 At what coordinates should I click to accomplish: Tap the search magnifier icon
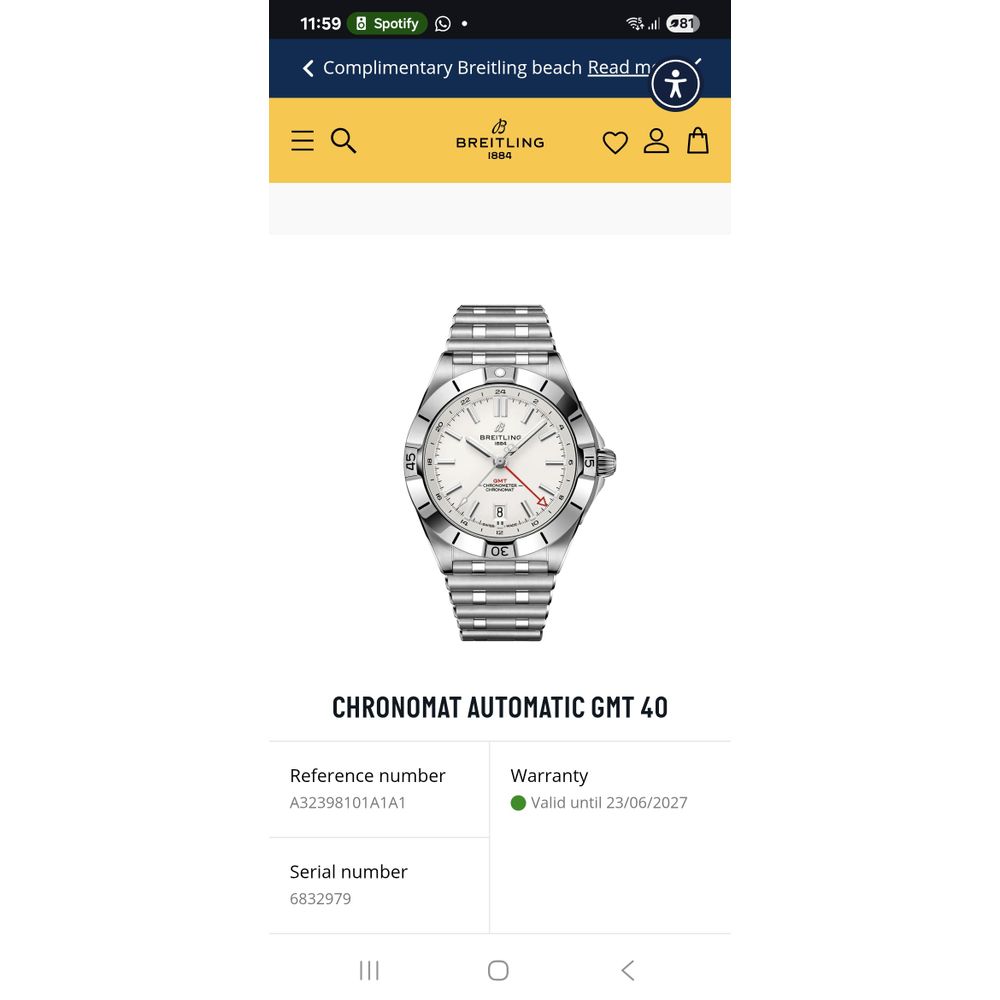point(343,140)
